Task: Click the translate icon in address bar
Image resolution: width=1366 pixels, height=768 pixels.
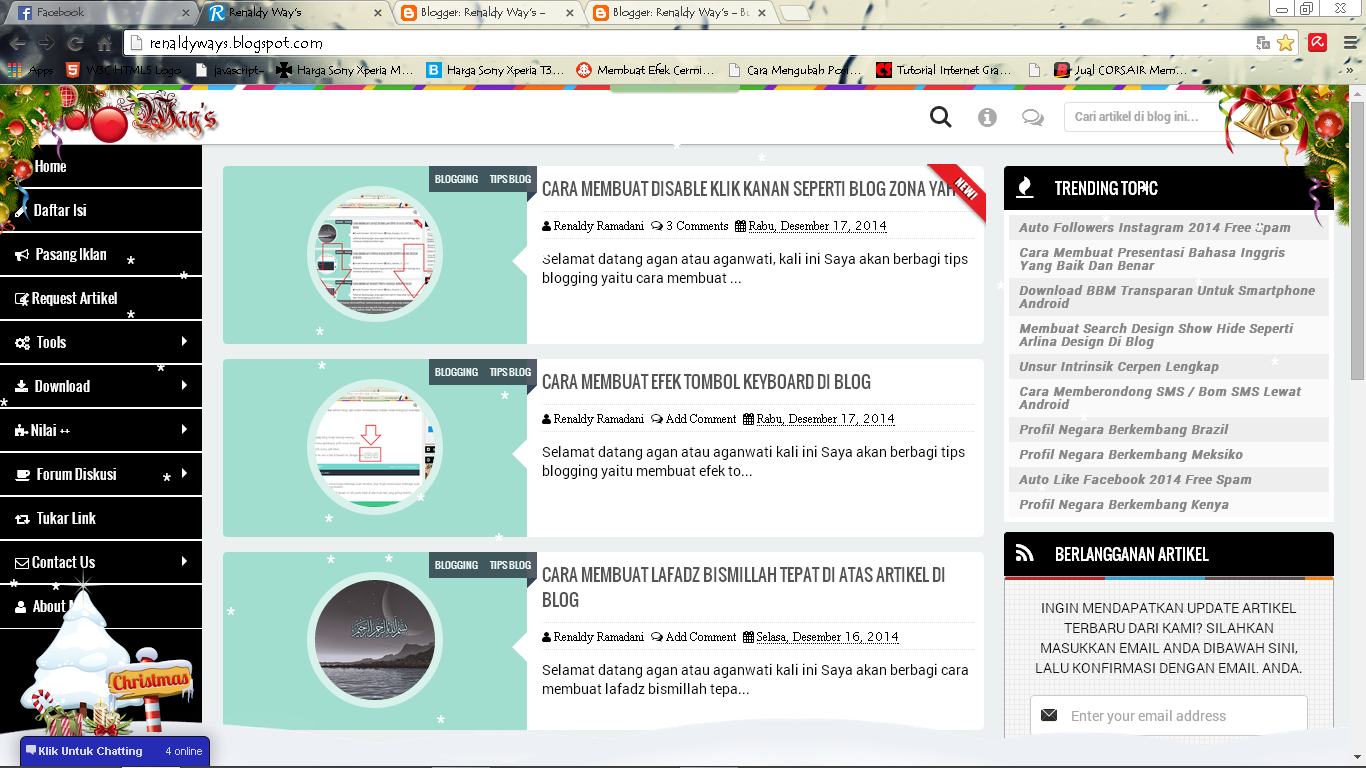Action: [x=1263, y=43]
